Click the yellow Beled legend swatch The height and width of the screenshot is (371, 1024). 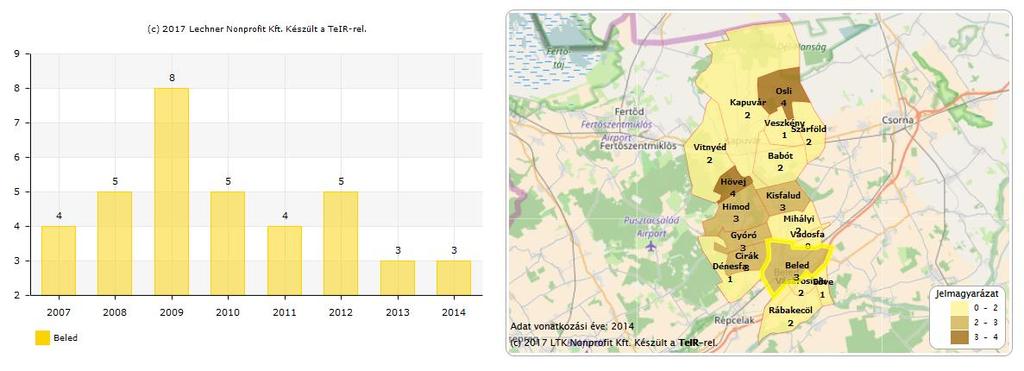pyautogui.click(x=42, y=338)
